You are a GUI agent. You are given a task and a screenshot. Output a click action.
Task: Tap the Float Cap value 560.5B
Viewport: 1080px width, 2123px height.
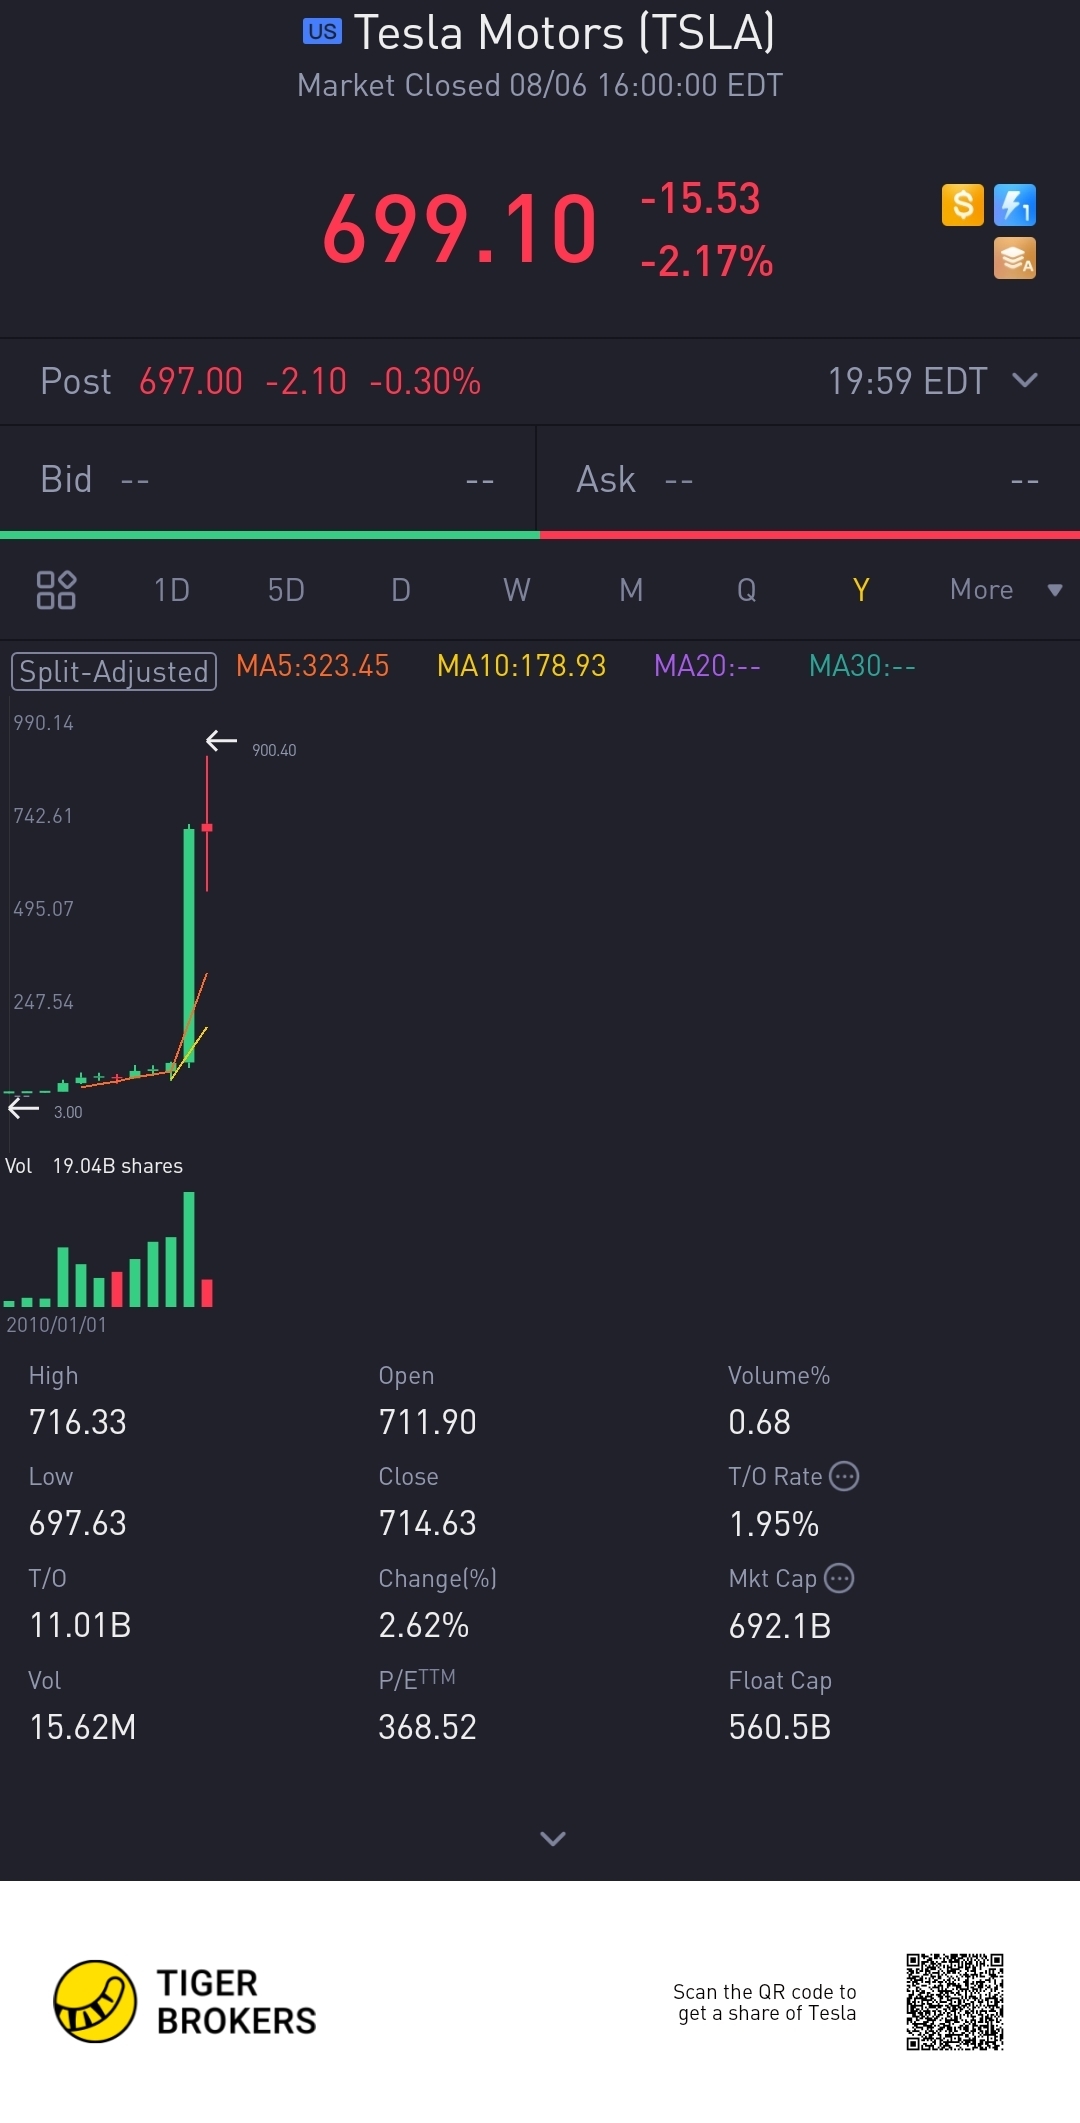(780, 1727)
